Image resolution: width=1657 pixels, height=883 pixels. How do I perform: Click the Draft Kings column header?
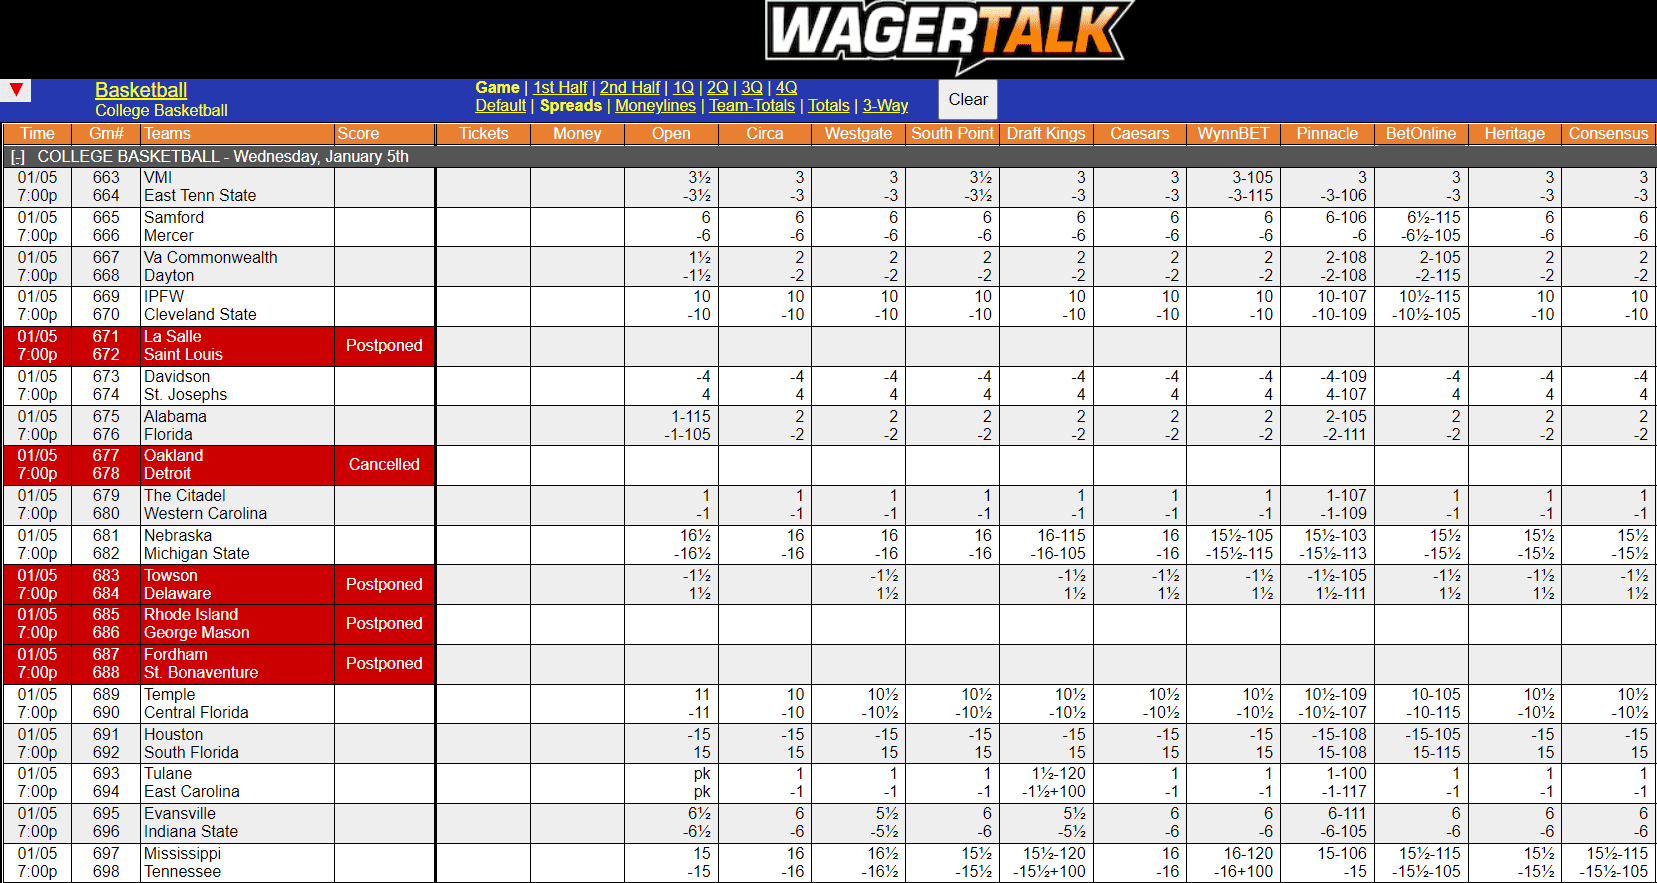[x=1046, y=134]
